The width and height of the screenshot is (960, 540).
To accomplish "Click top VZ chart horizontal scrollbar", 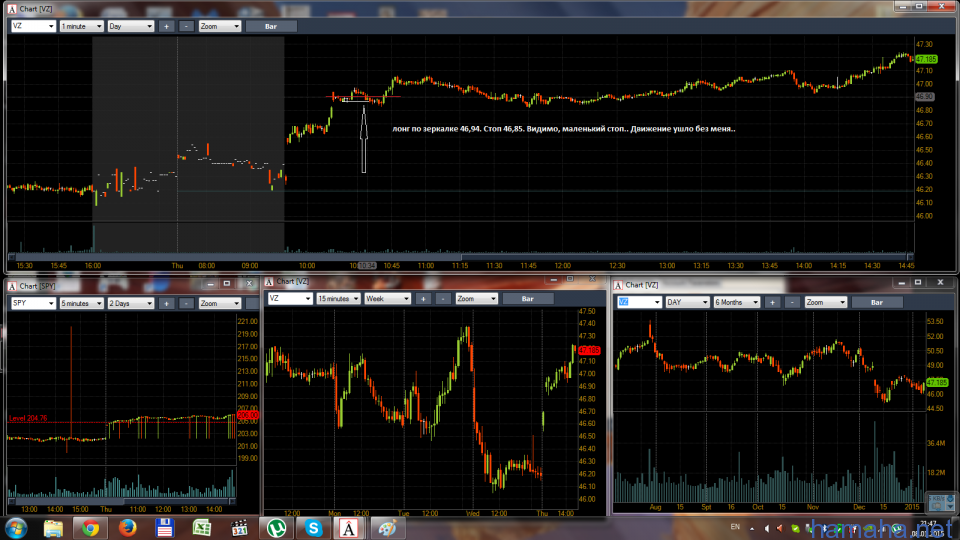I will point(460,257).
